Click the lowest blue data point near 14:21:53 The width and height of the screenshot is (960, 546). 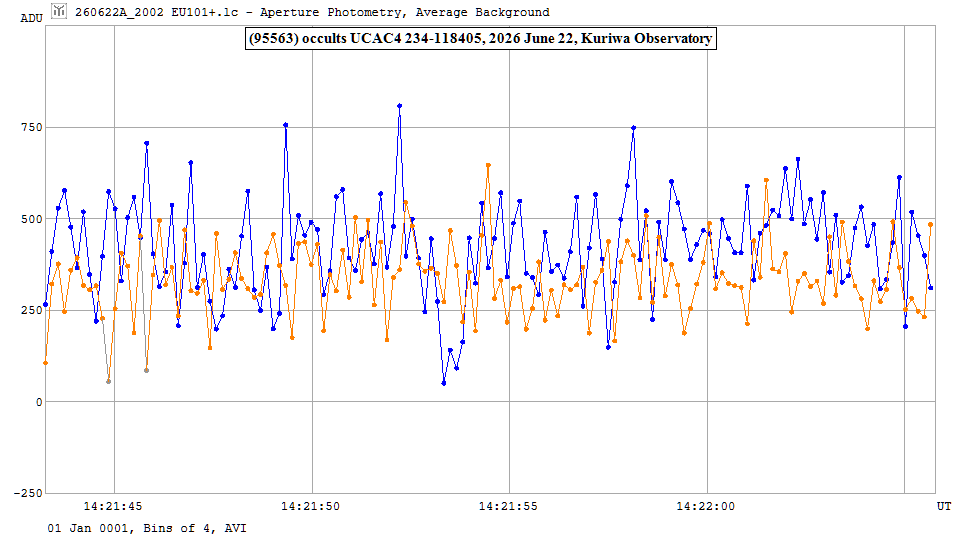pos(444,383)
